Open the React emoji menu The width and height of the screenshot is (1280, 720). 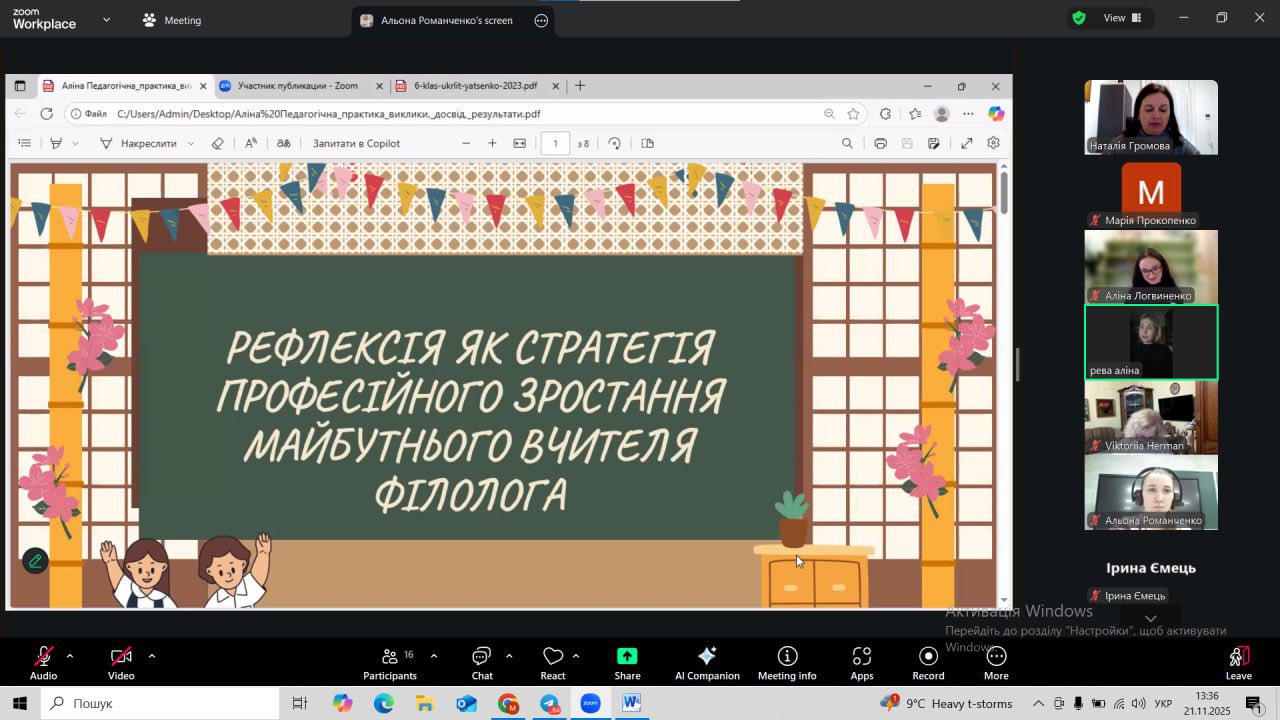553,662
